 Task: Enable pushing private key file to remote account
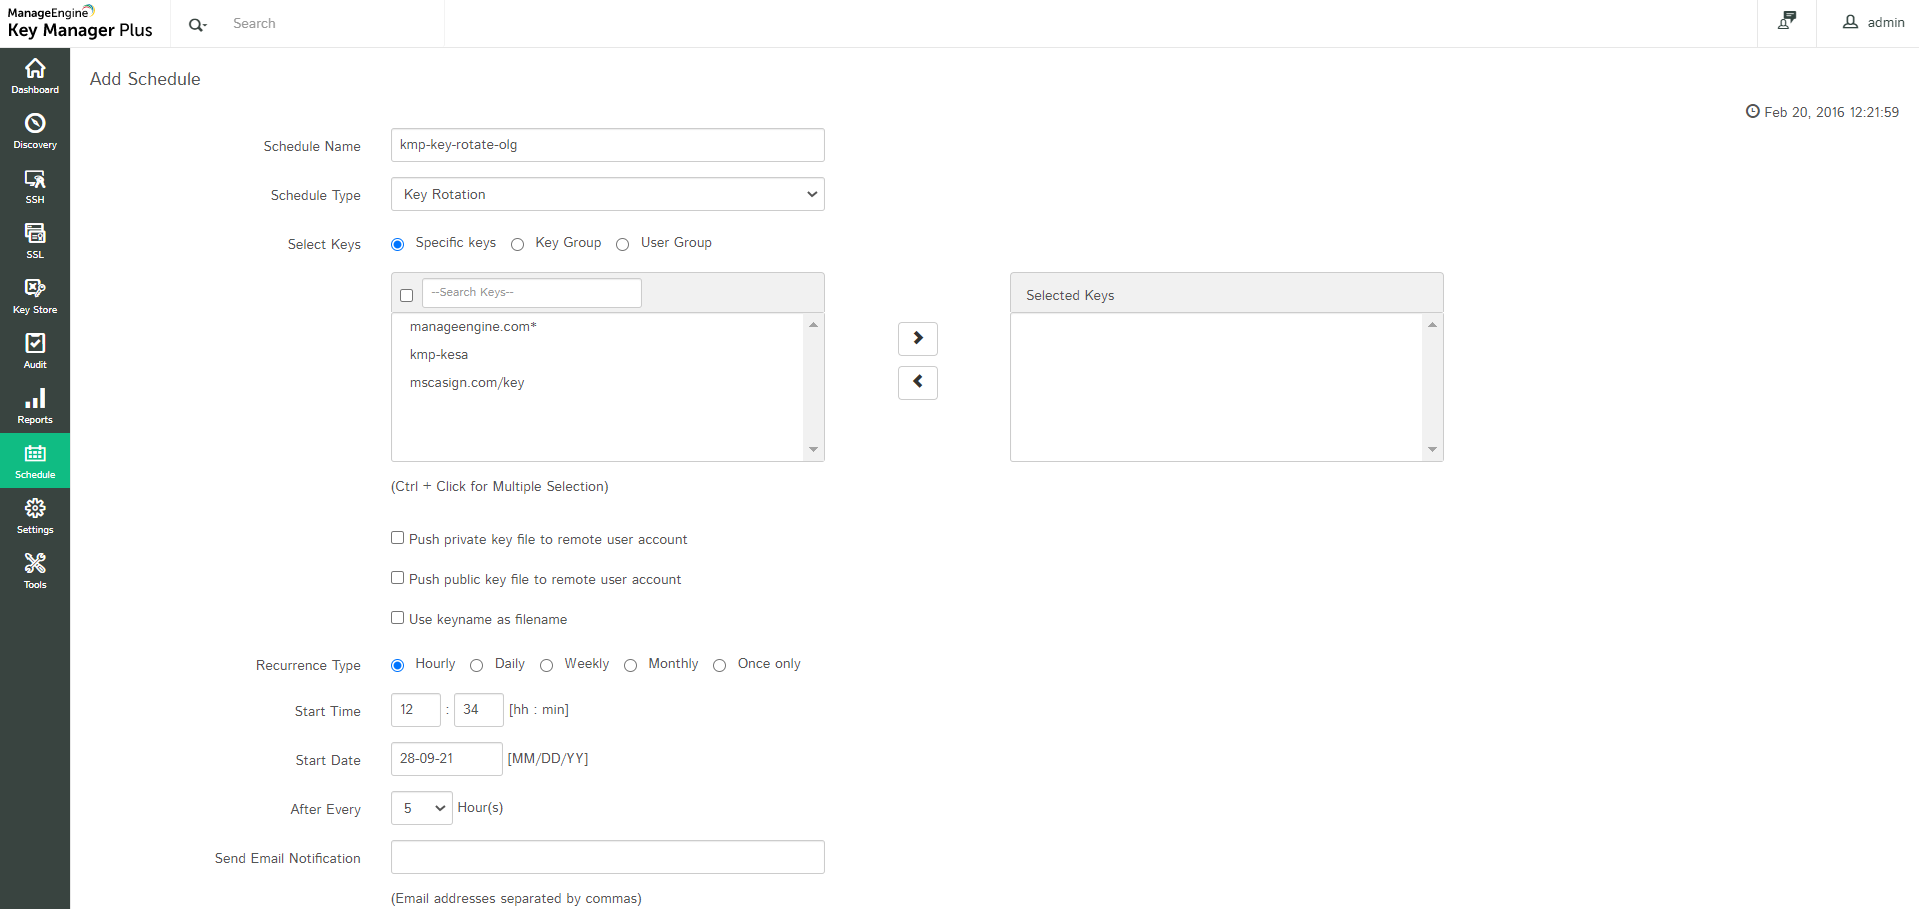(x=397, y=537)
